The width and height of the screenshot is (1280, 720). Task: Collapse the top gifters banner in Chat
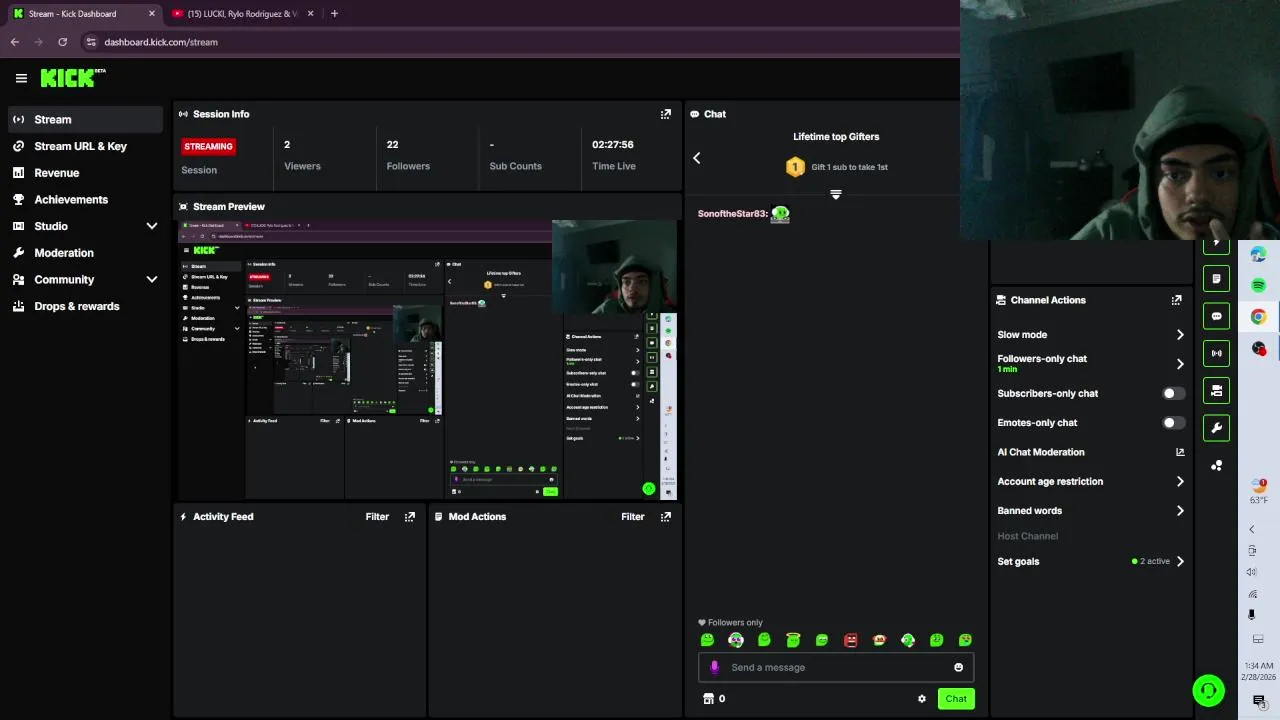(x=836, y=194)
